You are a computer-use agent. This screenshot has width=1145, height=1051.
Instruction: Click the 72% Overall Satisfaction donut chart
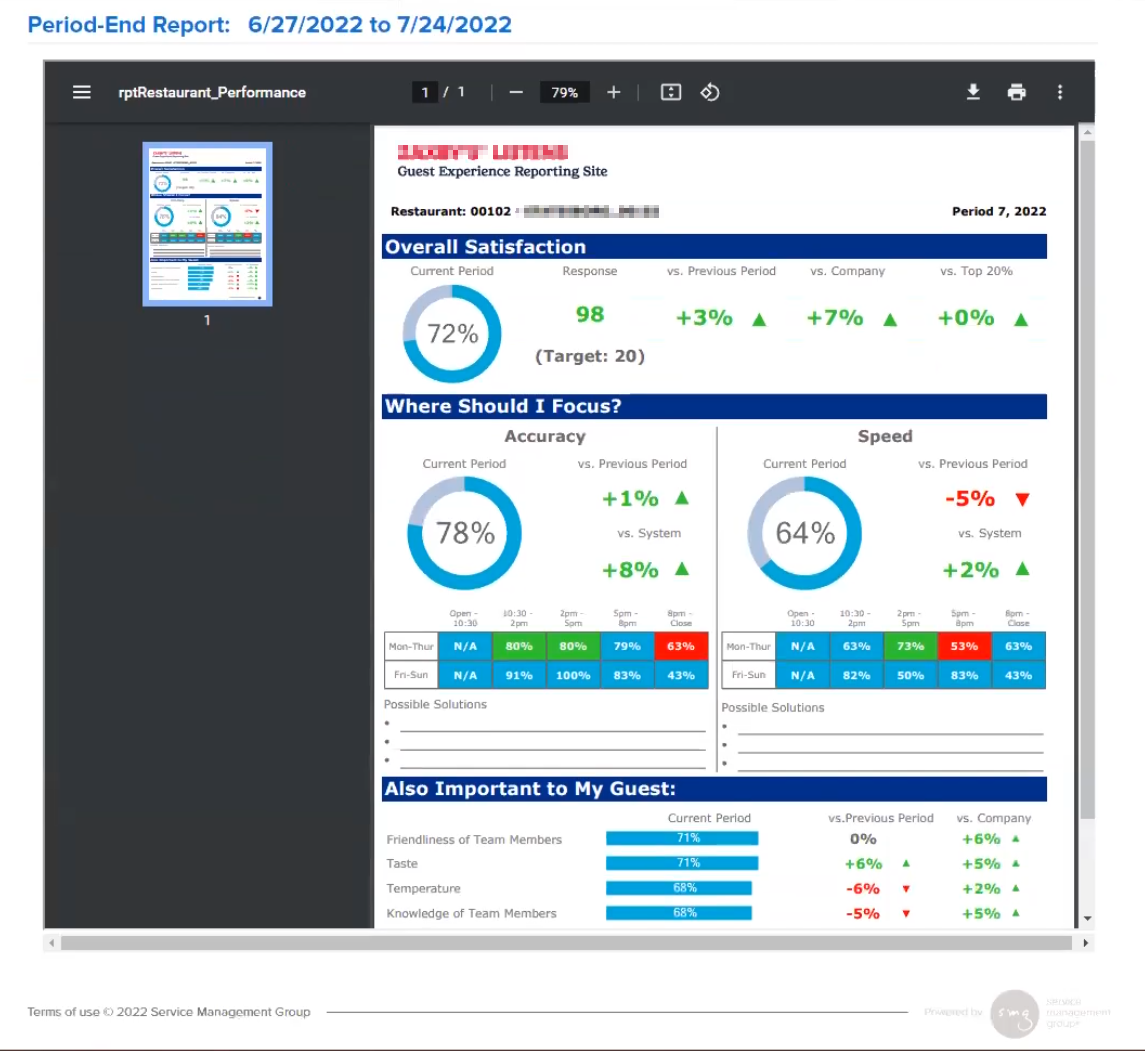coord(451,334)
